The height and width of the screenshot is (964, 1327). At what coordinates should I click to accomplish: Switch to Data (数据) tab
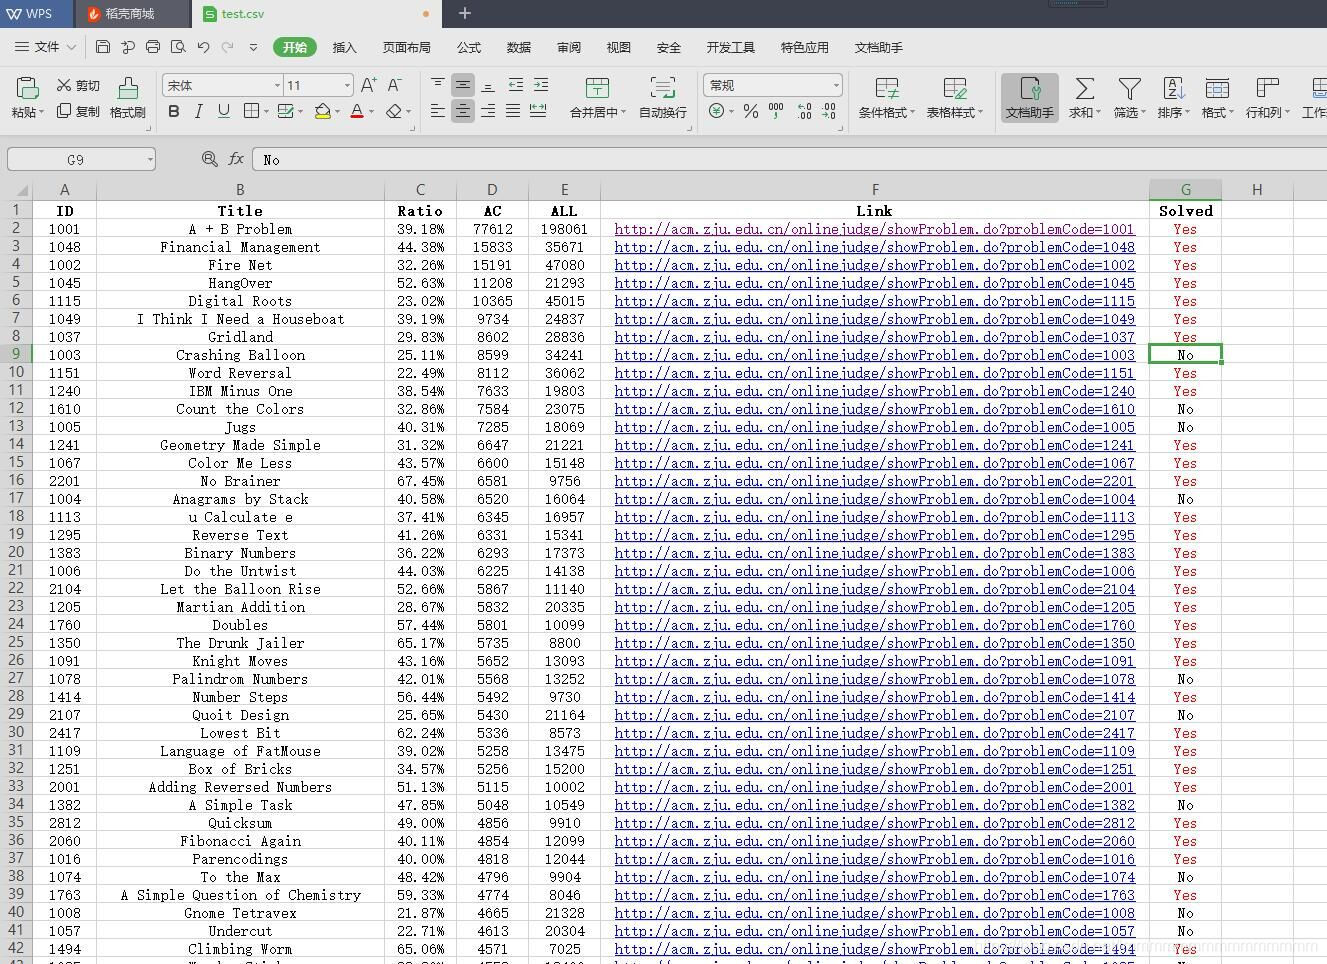(x=518, y=47)
